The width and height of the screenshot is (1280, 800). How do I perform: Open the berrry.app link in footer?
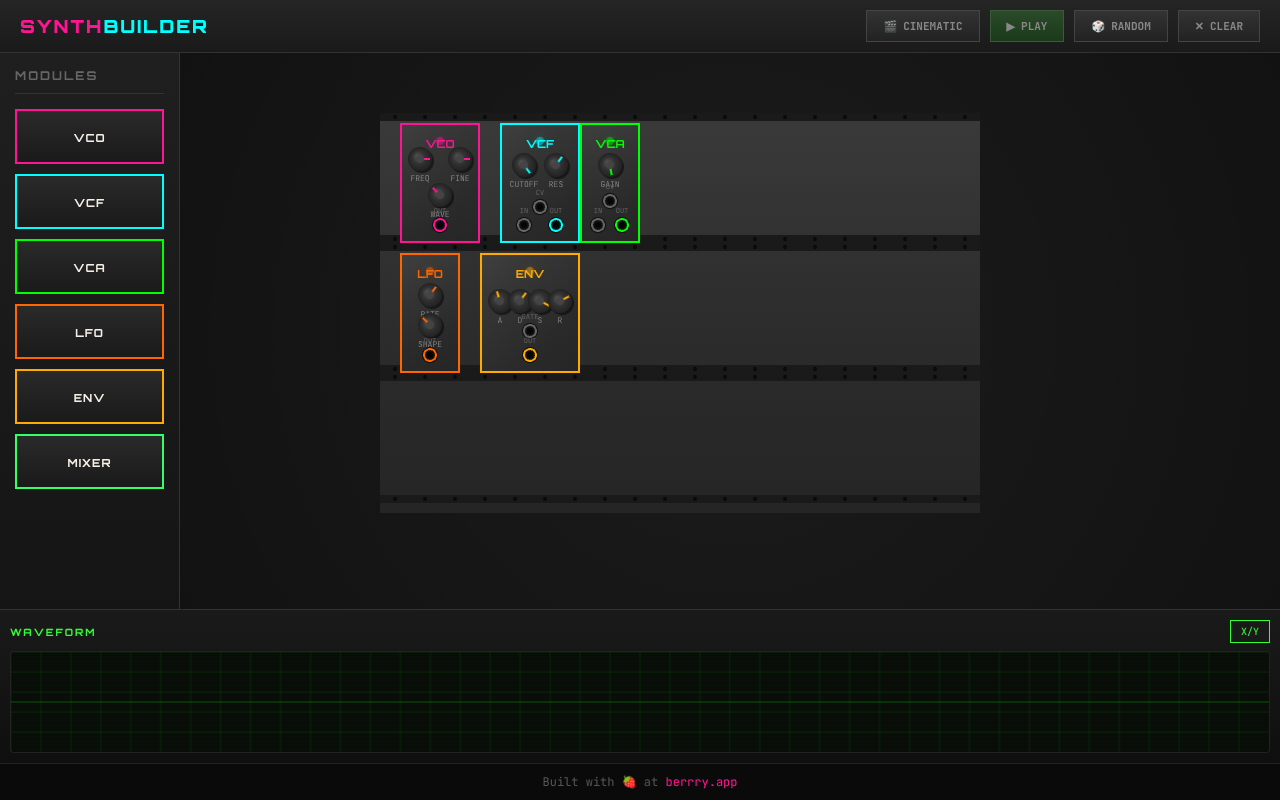(701, 781)
